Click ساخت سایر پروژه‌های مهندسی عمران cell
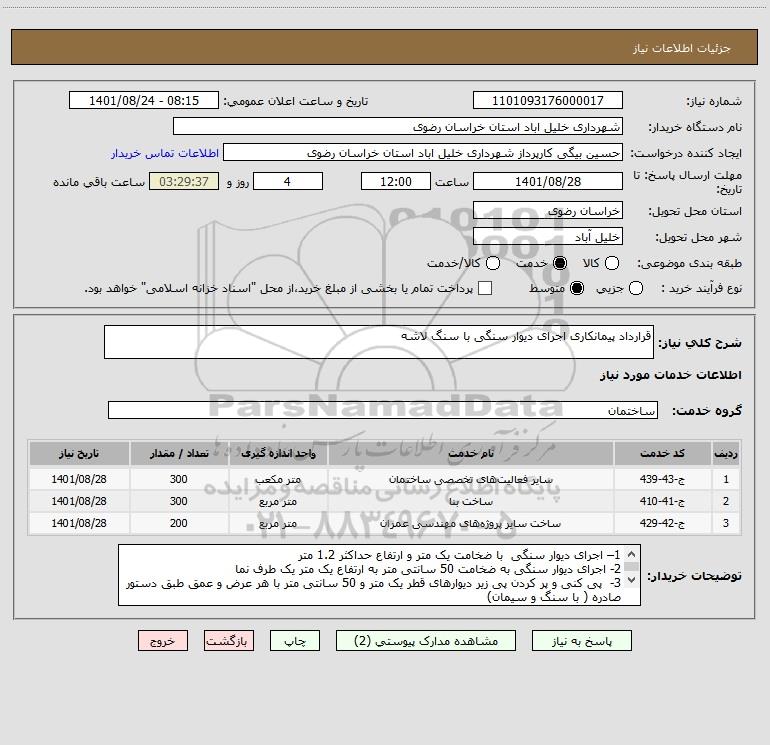The height and width of the screenshot is (745, 770). 470,524
